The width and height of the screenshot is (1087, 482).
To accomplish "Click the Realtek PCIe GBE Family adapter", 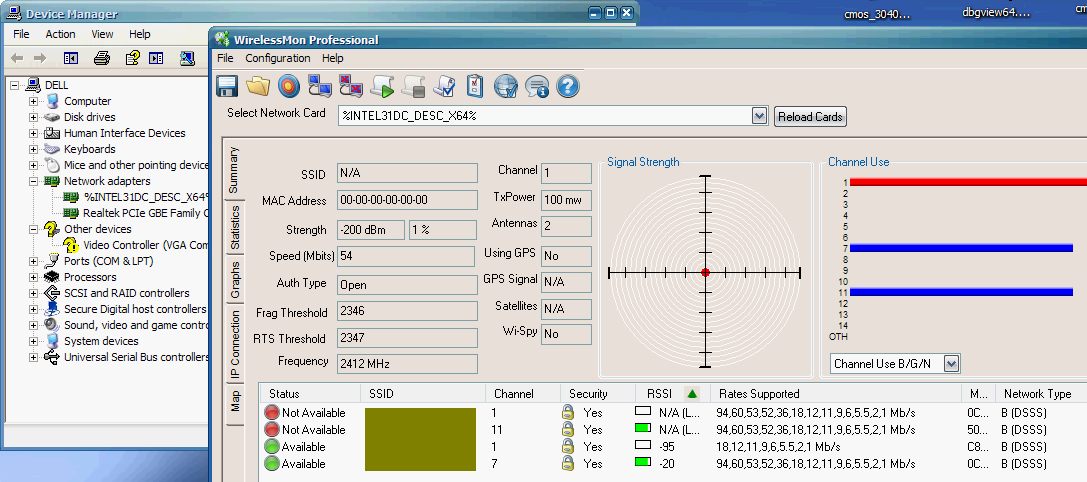I will (146, 213).
